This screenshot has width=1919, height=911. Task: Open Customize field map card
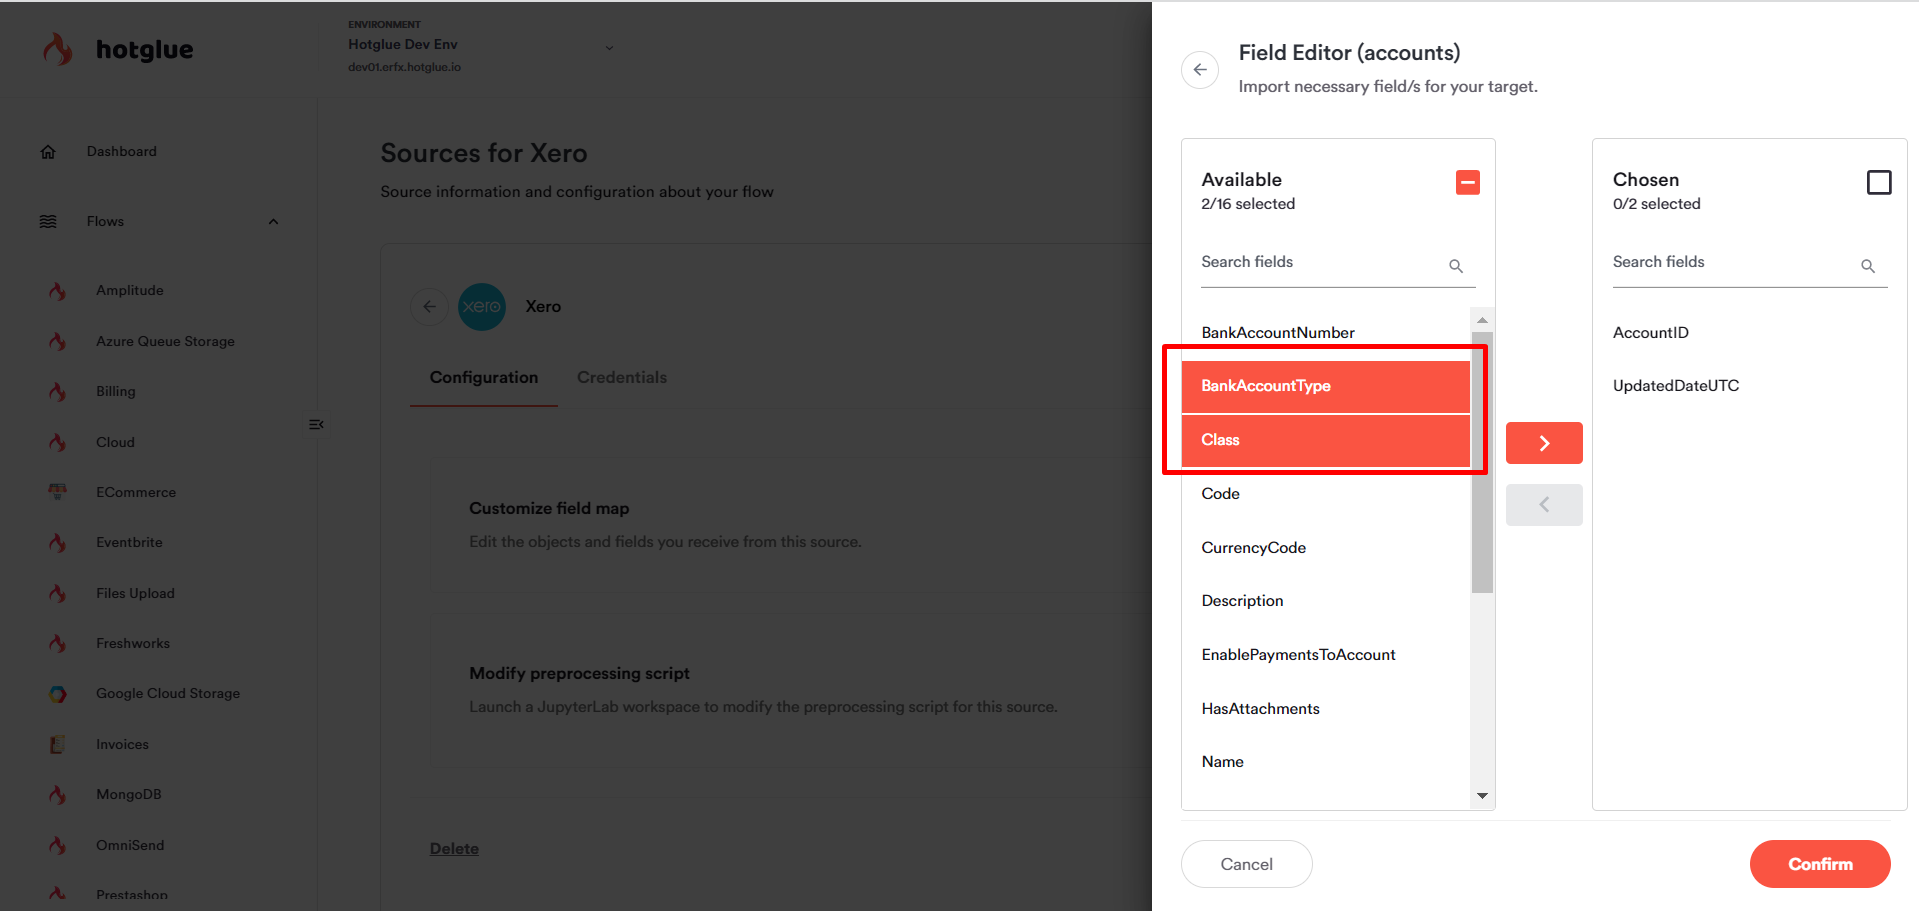coord(790,524)
